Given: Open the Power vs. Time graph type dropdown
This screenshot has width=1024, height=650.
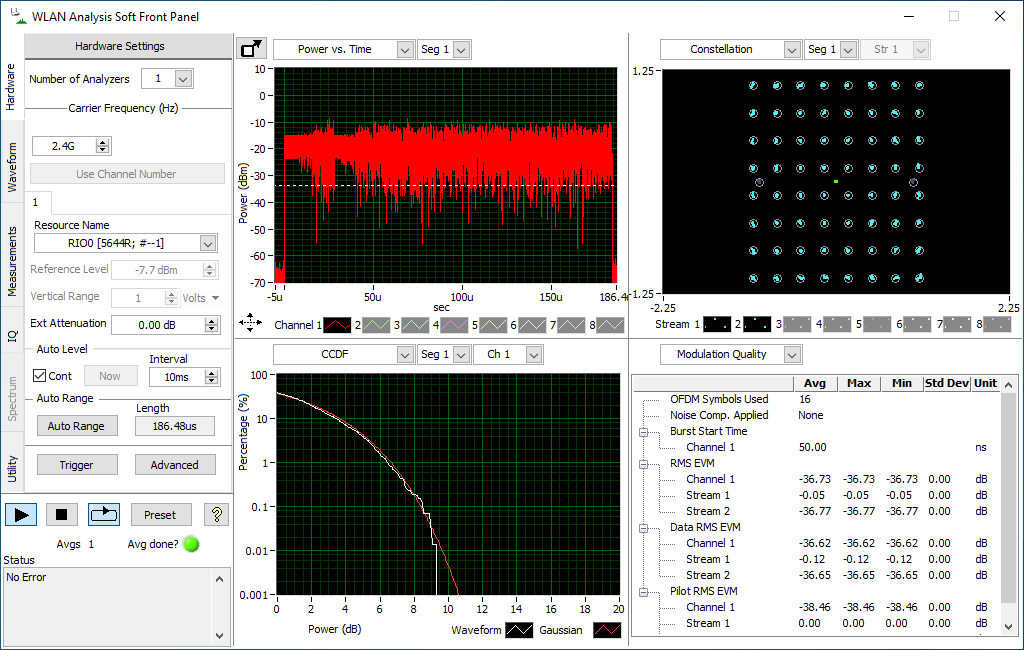Looking at the screenshot, I should (405, 50).
